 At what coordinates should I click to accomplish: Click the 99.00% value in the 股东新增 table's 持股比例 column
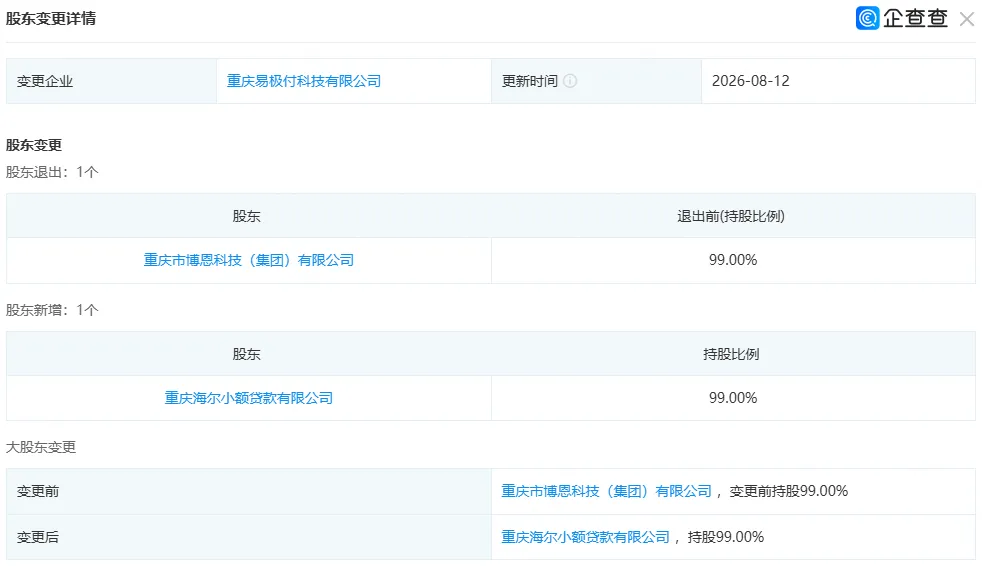click(x=733, y=398)
